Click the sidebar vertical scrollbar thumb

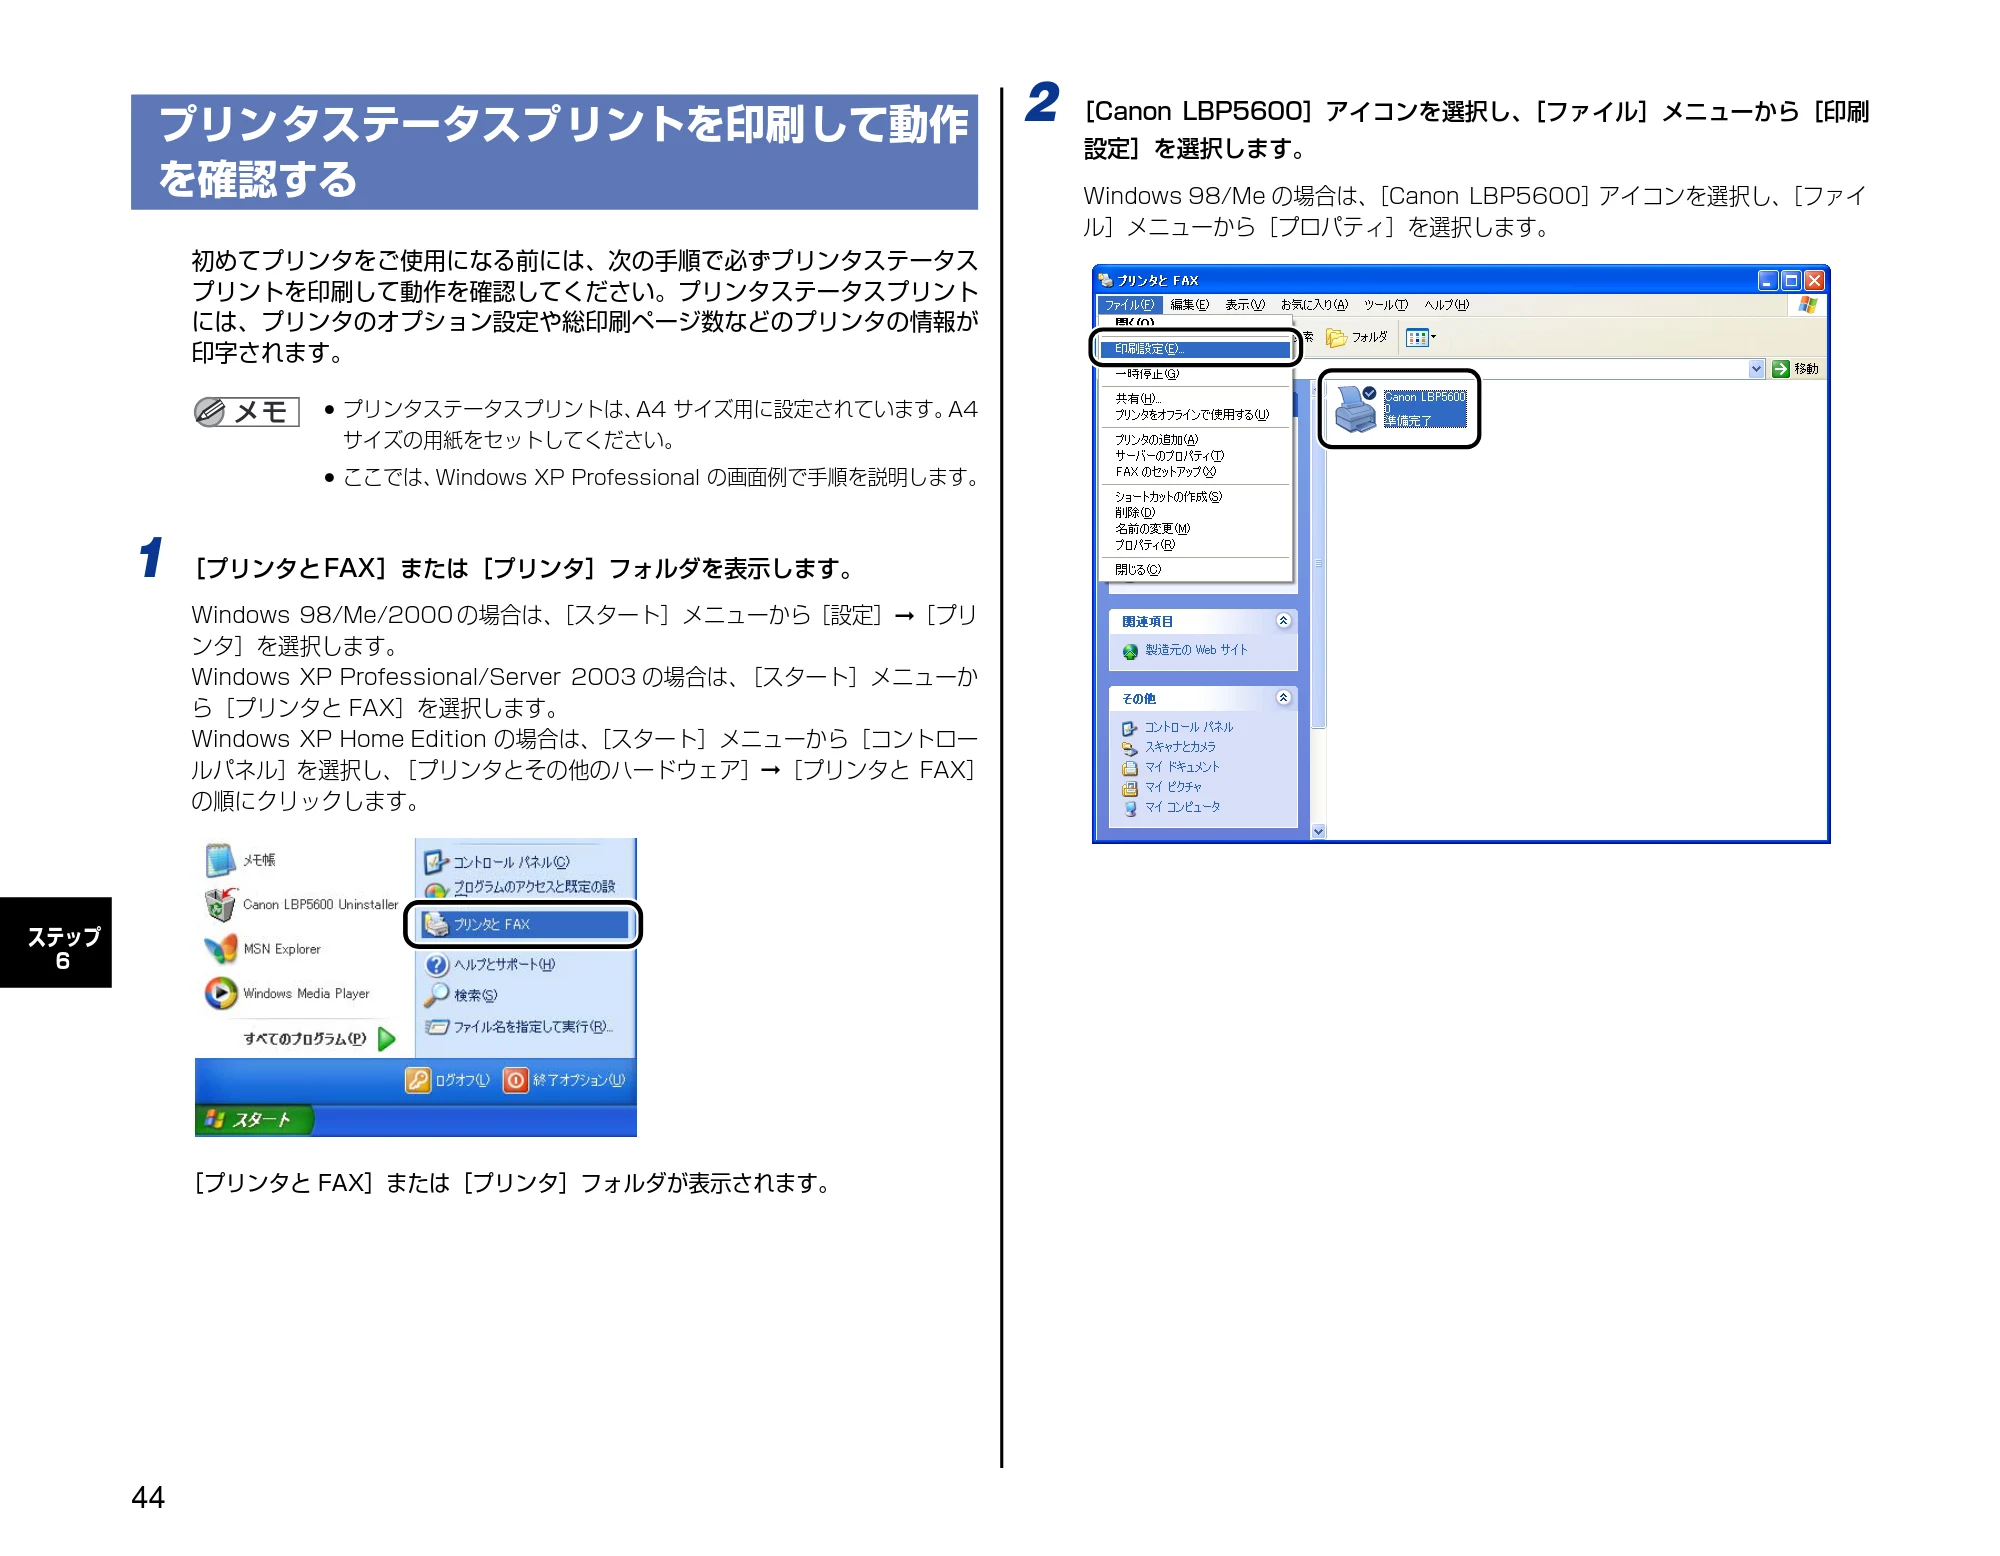[x=1318, y=562]
